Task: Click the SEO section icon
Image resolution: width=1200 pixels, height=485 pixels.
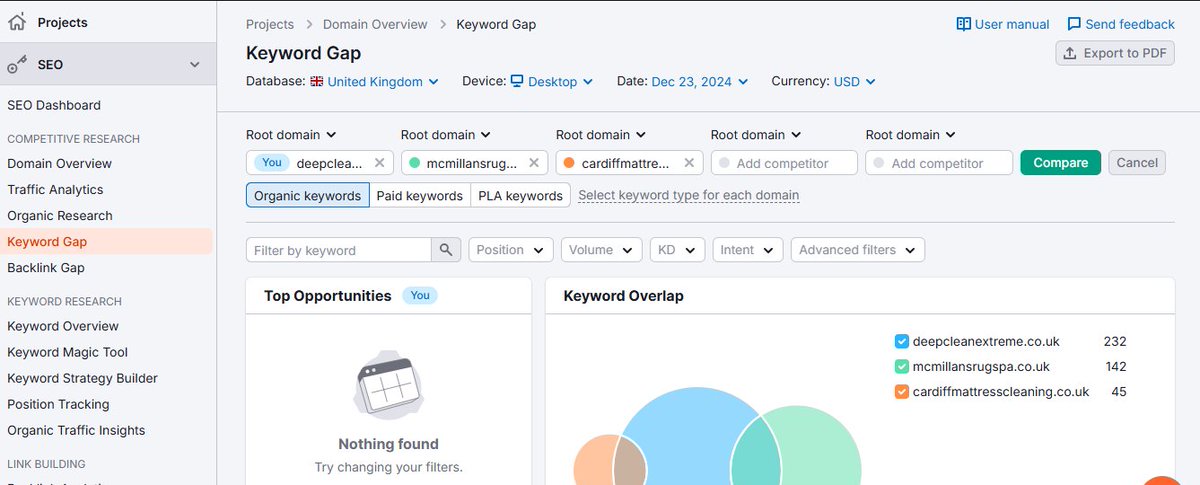Action: 17,65
